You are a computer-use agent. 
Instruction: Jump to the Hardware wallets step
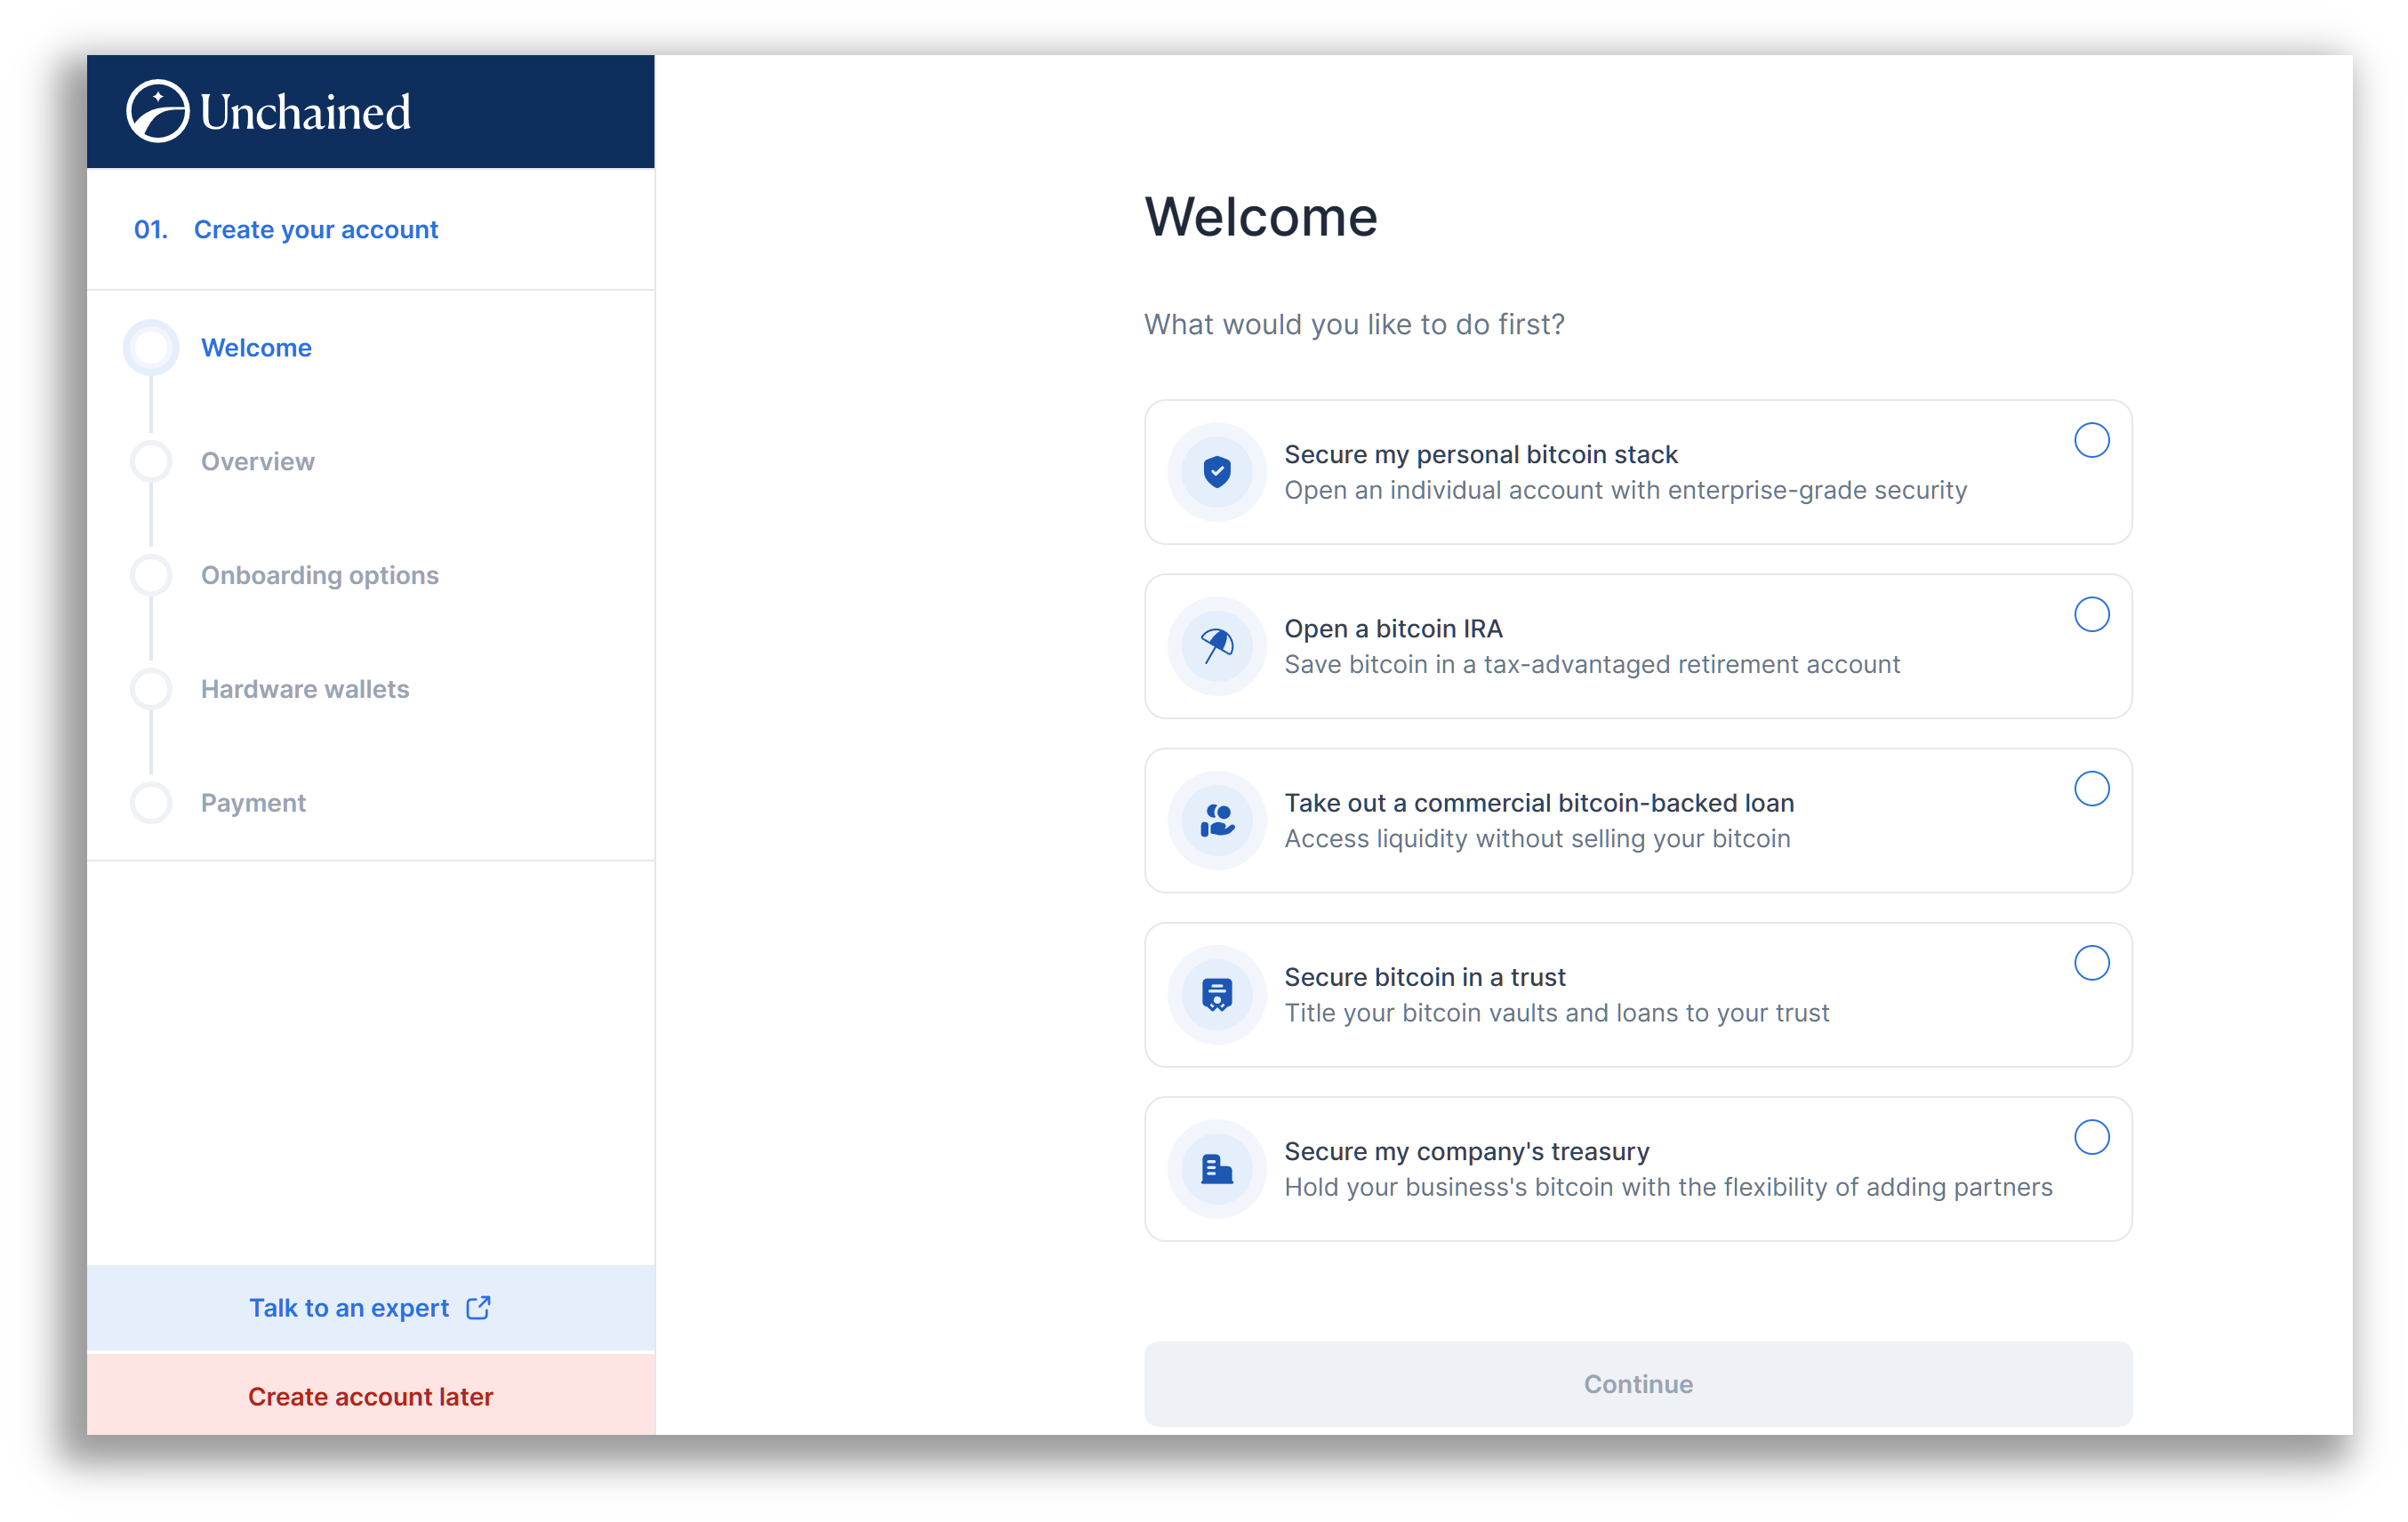pyautogui.click(x=304, y=689)
